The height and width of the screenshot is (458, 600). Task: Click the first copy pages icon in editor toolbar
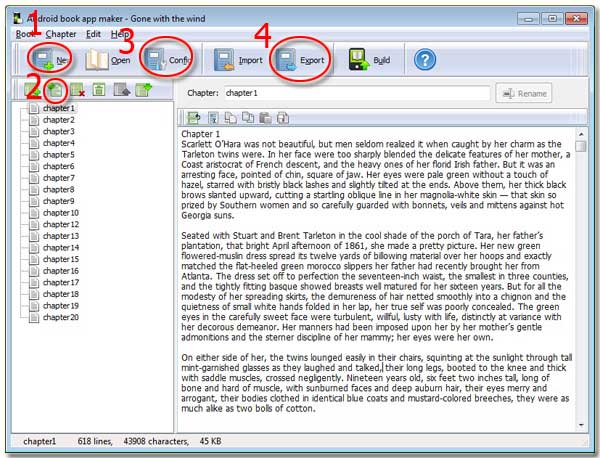pos(230,118)
